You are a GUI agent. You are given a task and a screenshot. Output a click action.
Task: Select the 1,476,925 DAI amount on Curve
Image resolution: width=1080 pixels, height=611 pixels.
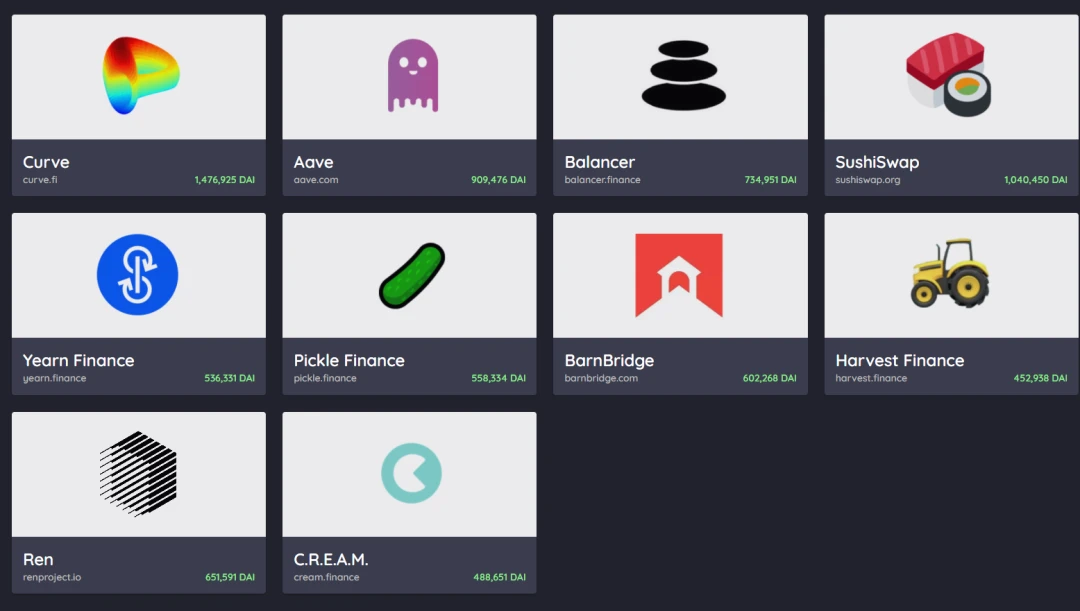[225, 180]
